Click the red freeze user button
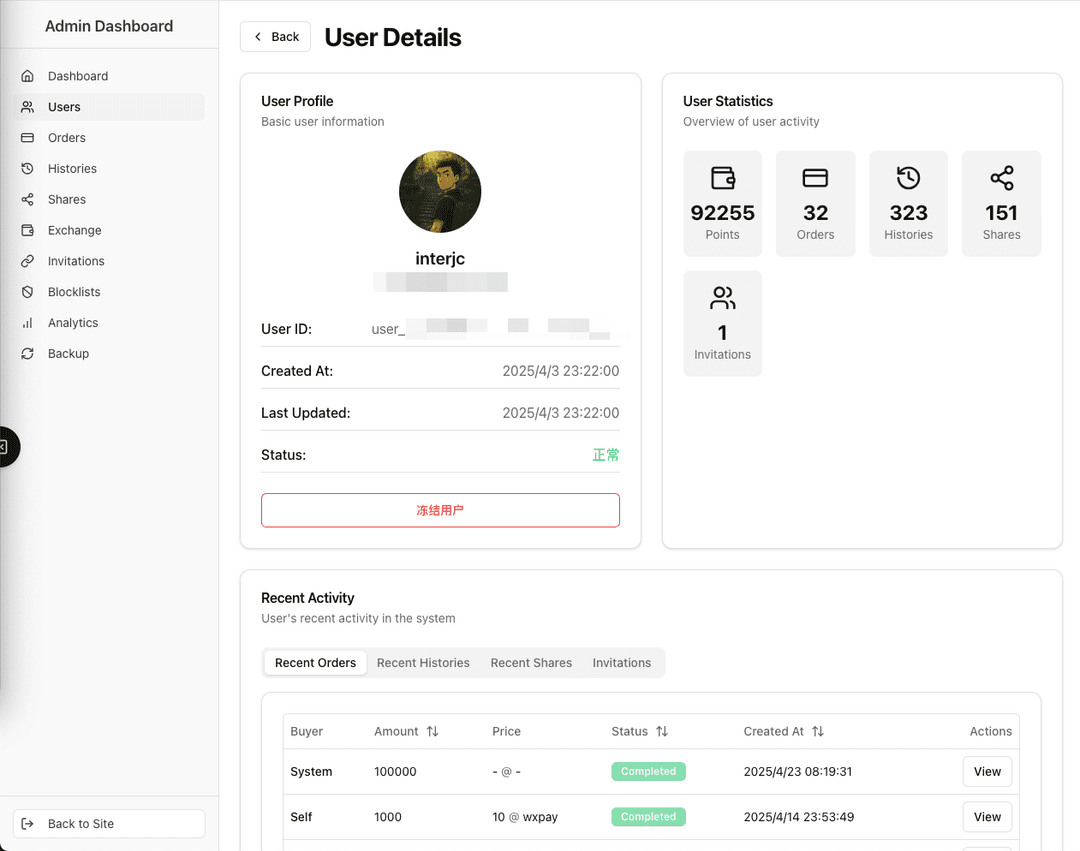This screenshot has width=1080, height=851. [x=440, y=510]
